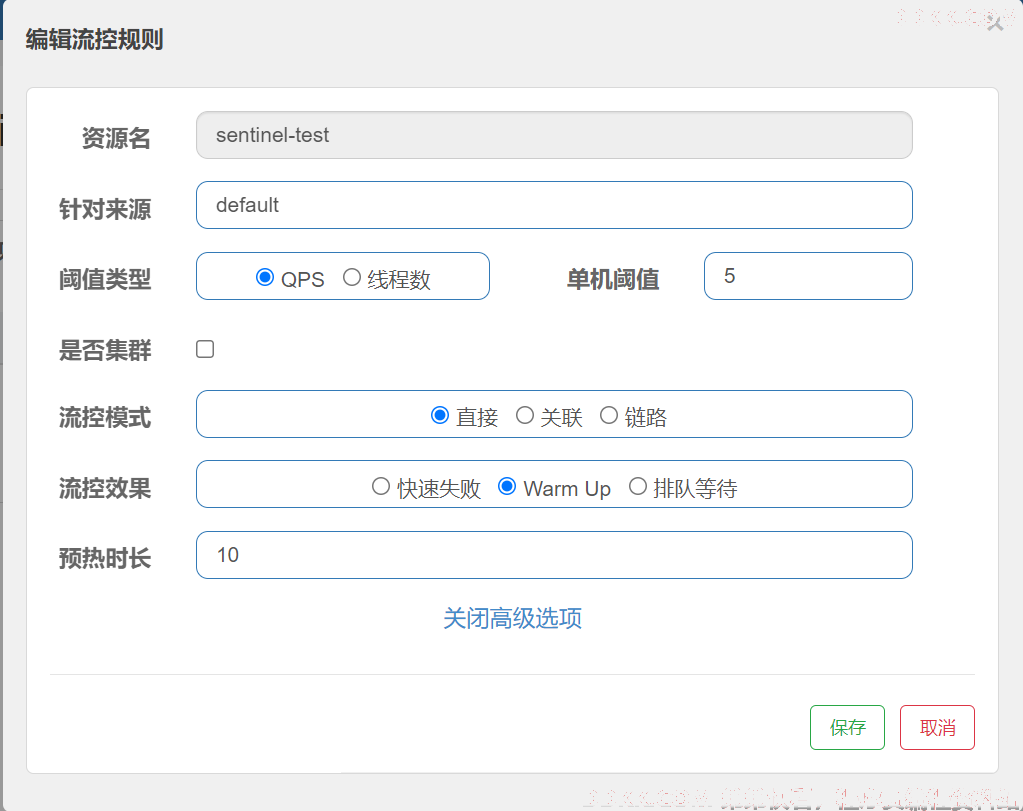Screen dimensions: 1023x811
Task: Focus the 预热时长 input with 10
Action: (554, 555)
